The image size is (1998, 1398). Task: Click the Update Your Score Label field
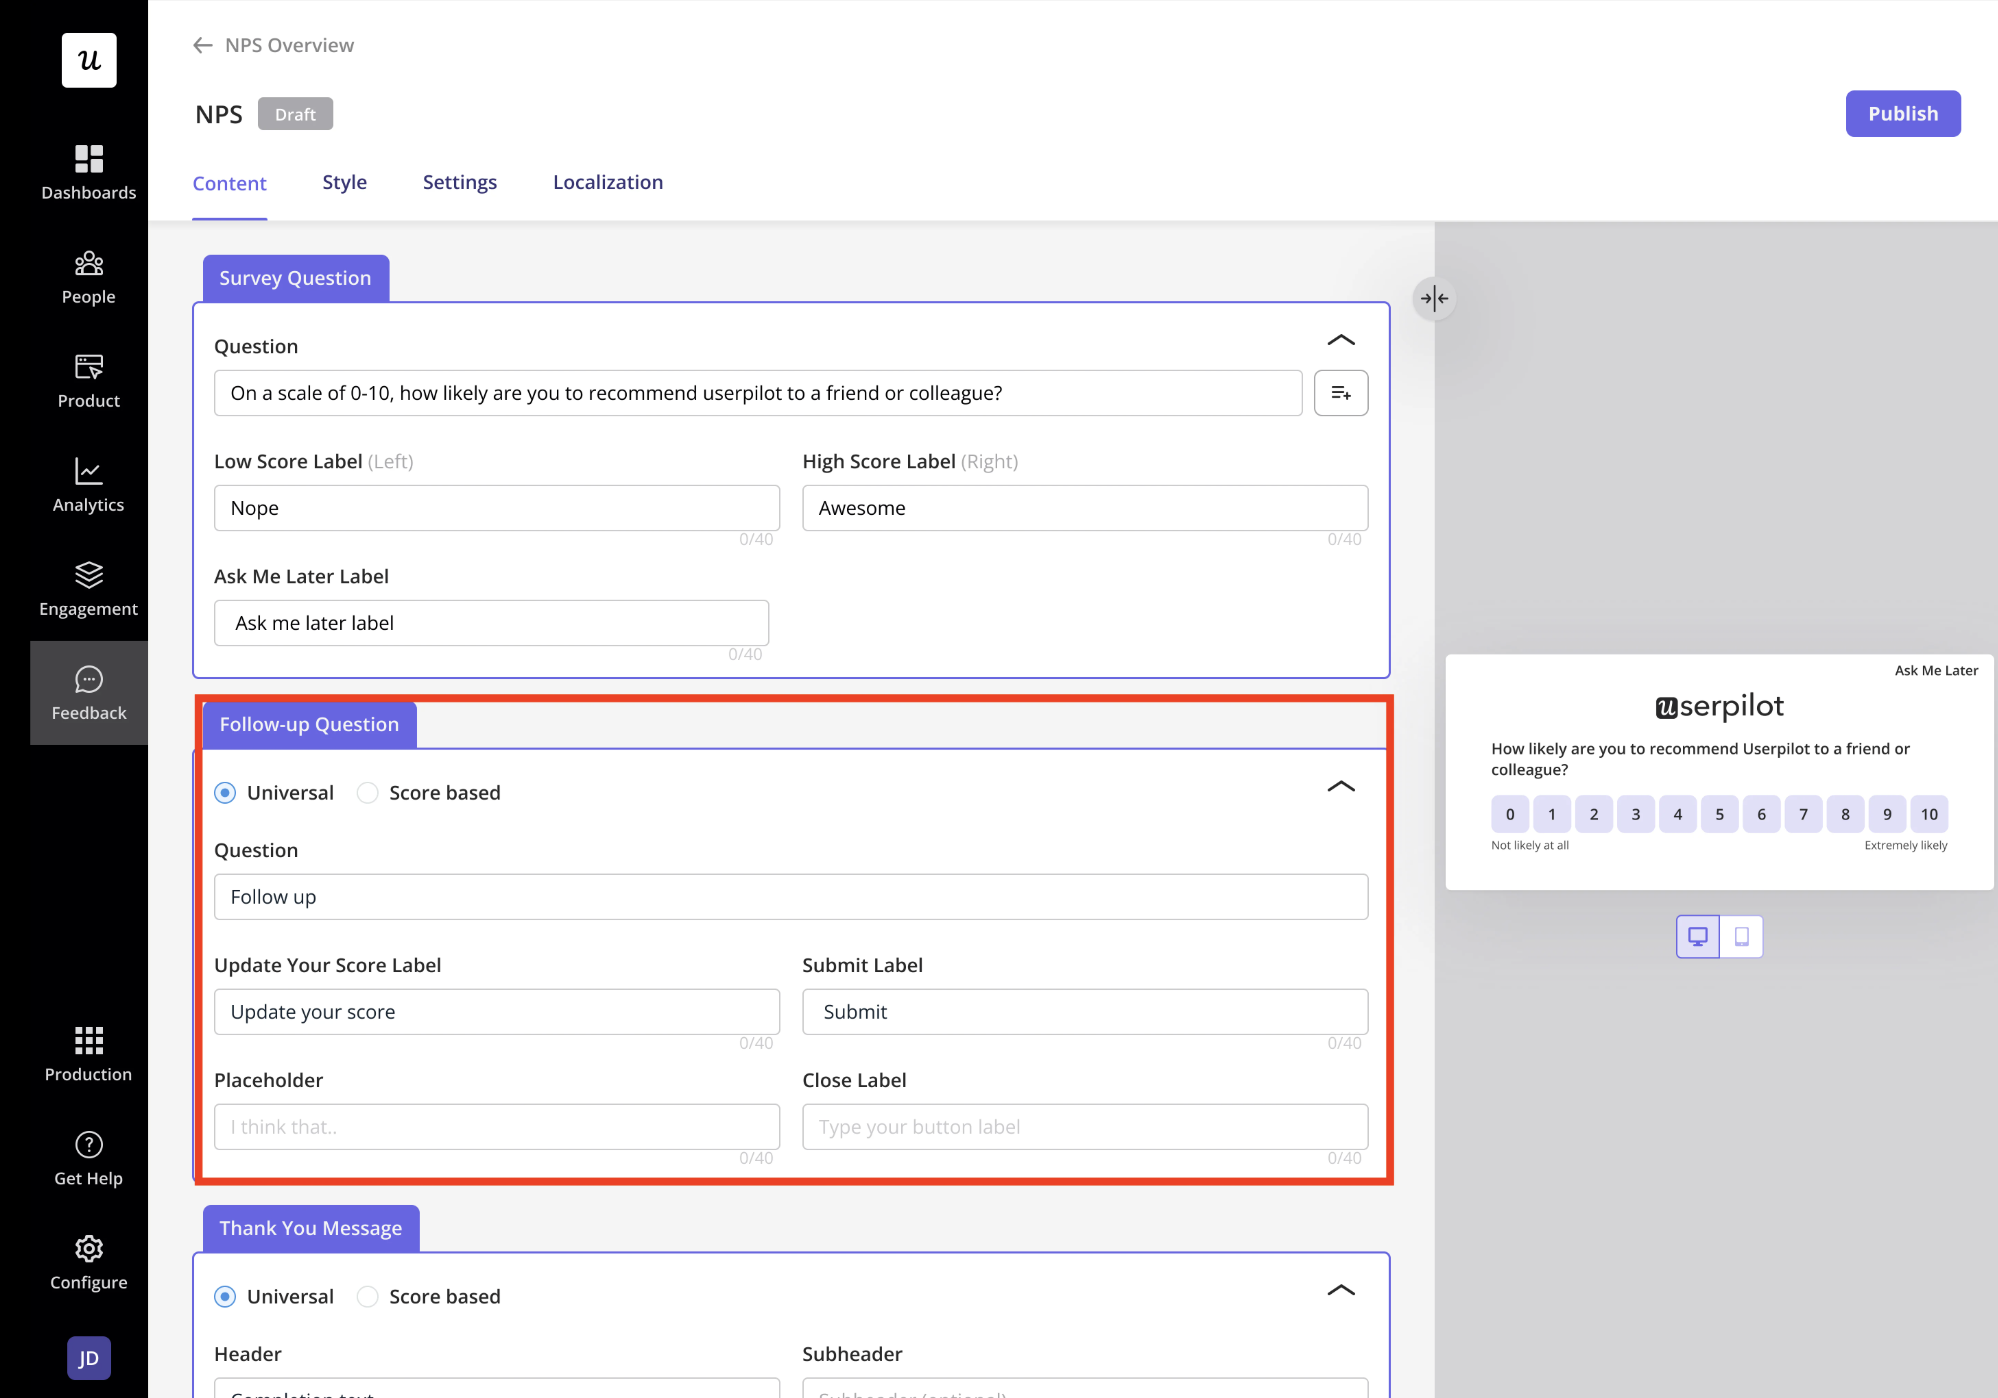click(x=497, y=1012)
